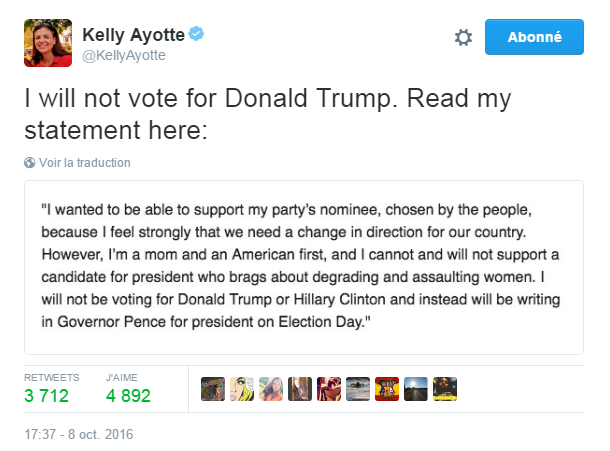Click the Voir la traduction link
The width and height of the screenshot is (610, 451).
[x=84, y=163]
